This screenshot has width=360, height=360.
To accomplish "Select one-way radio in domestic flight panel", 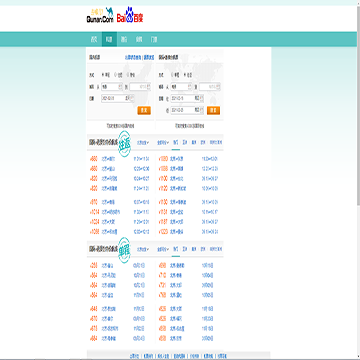I will coord(103,75).
